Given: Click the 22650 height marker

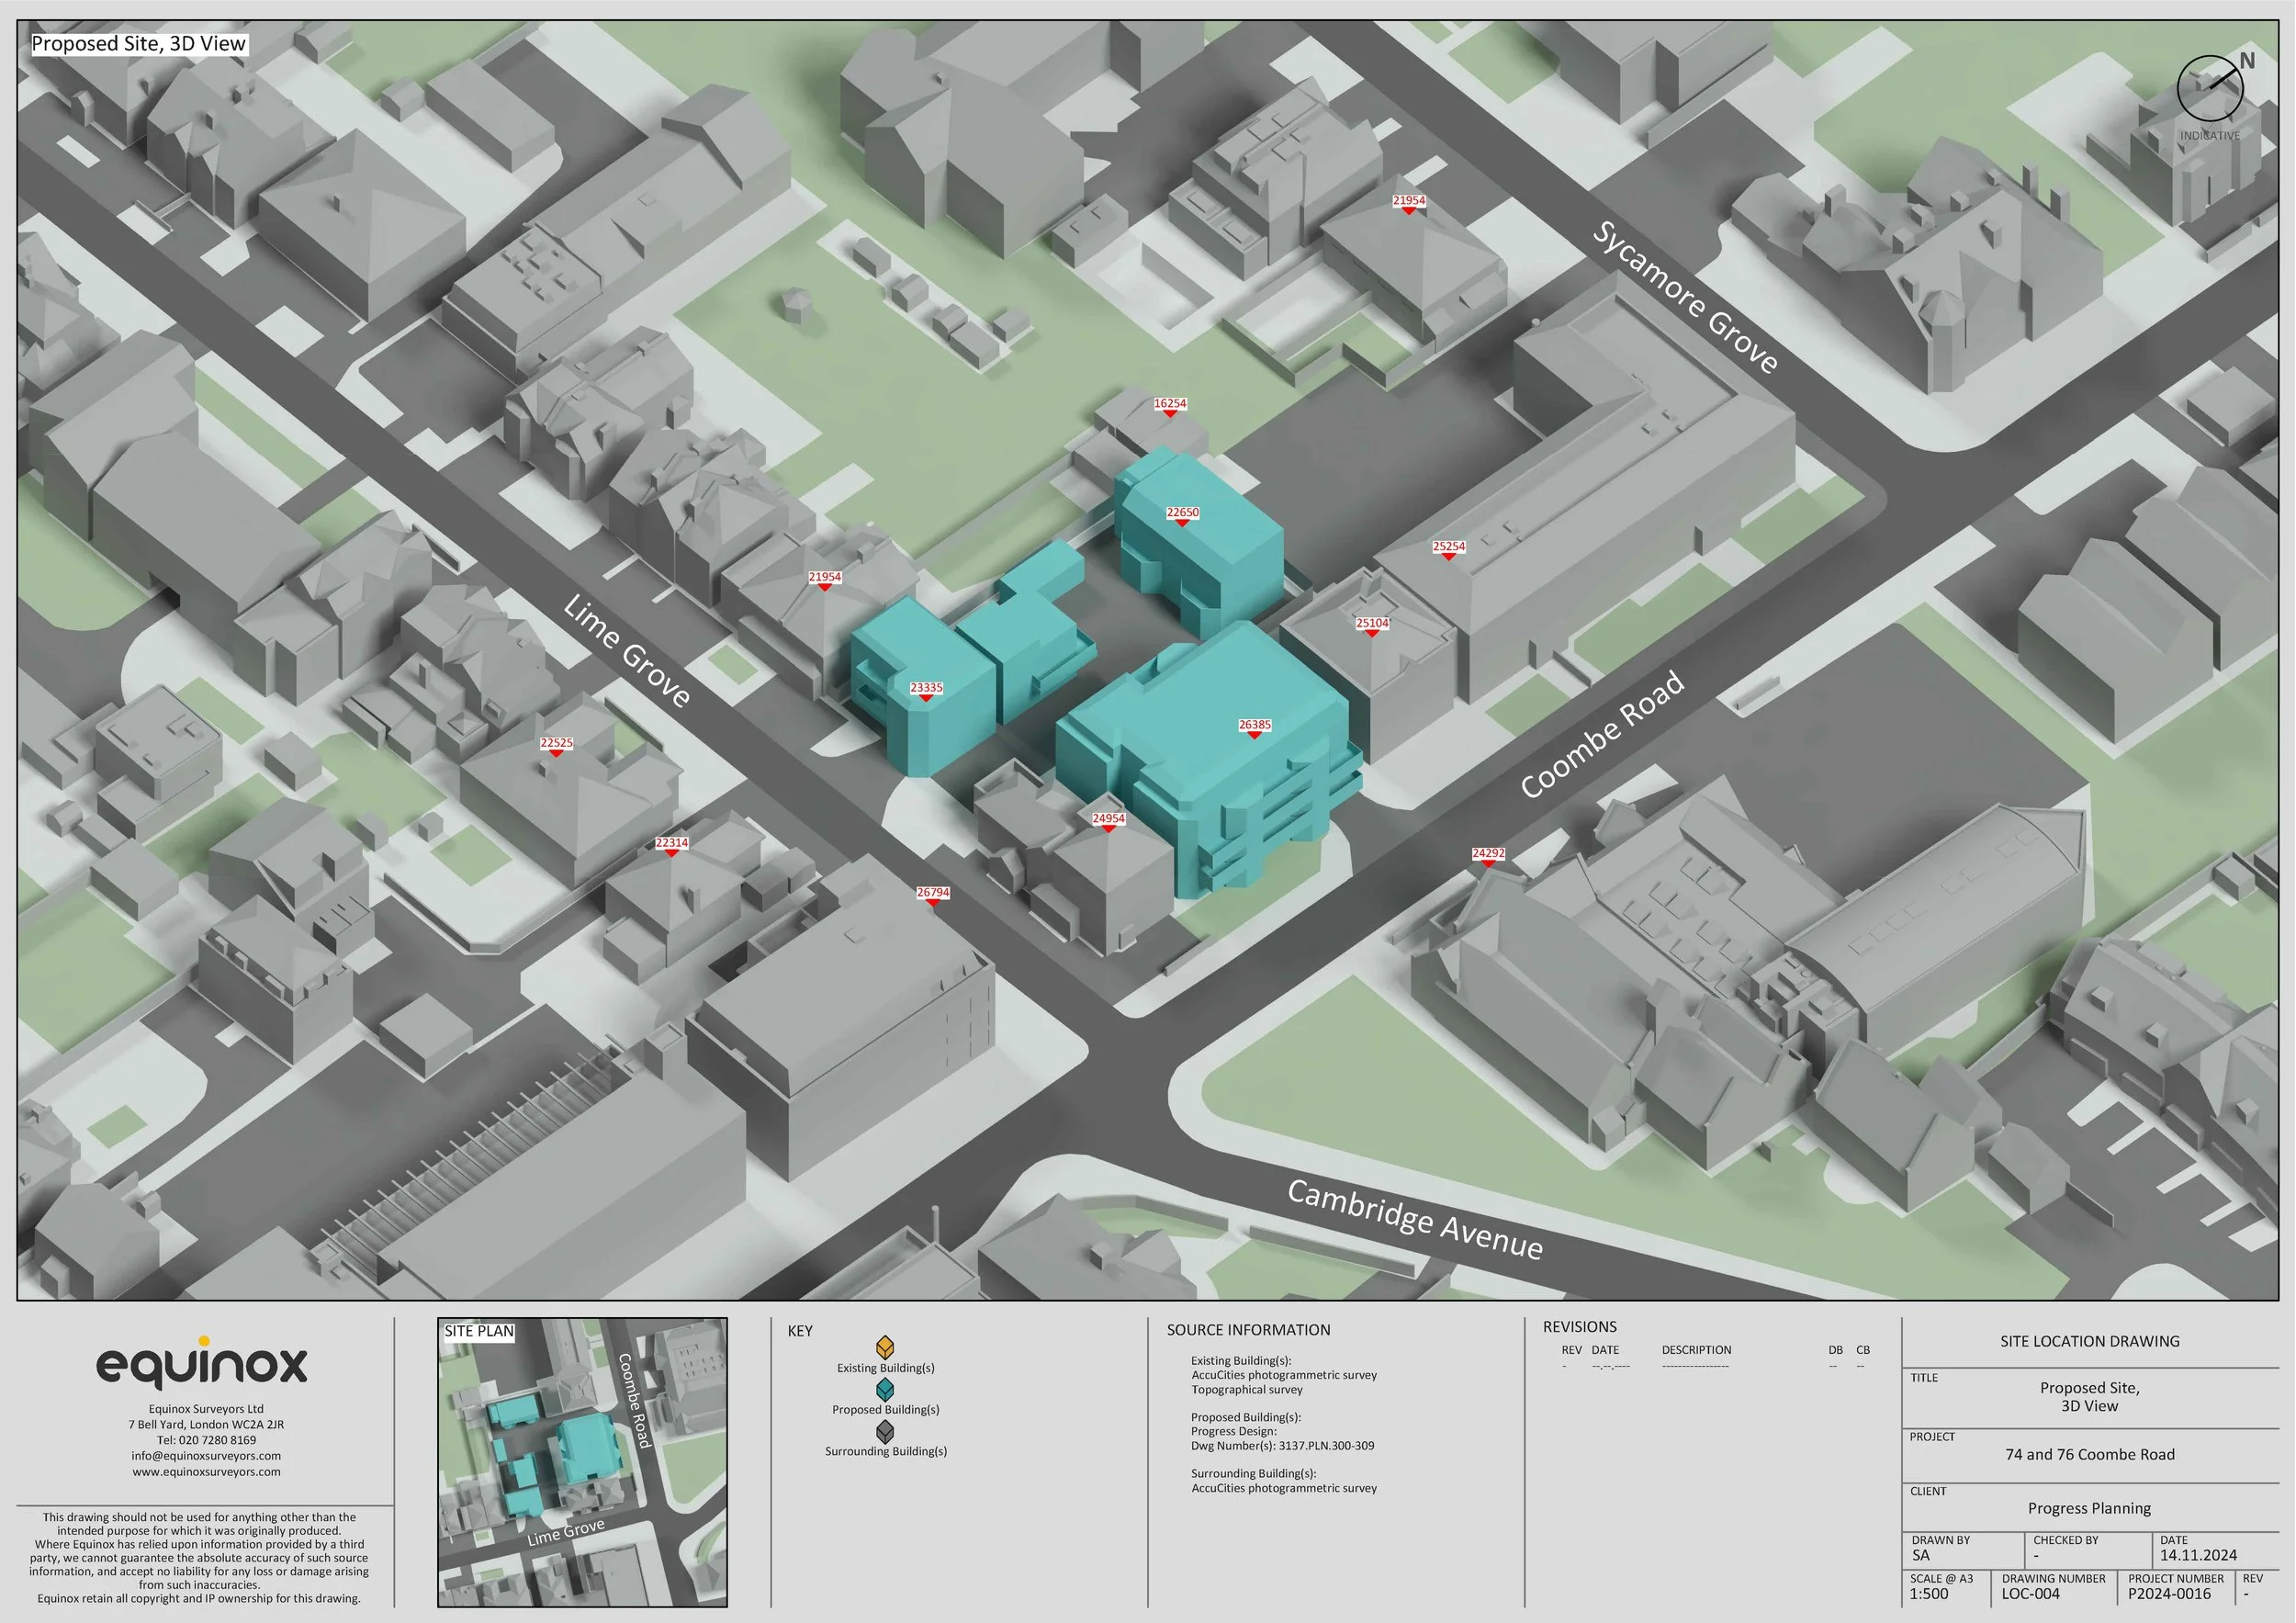Looking at the screenshot, I should [x=1182, y=514].
